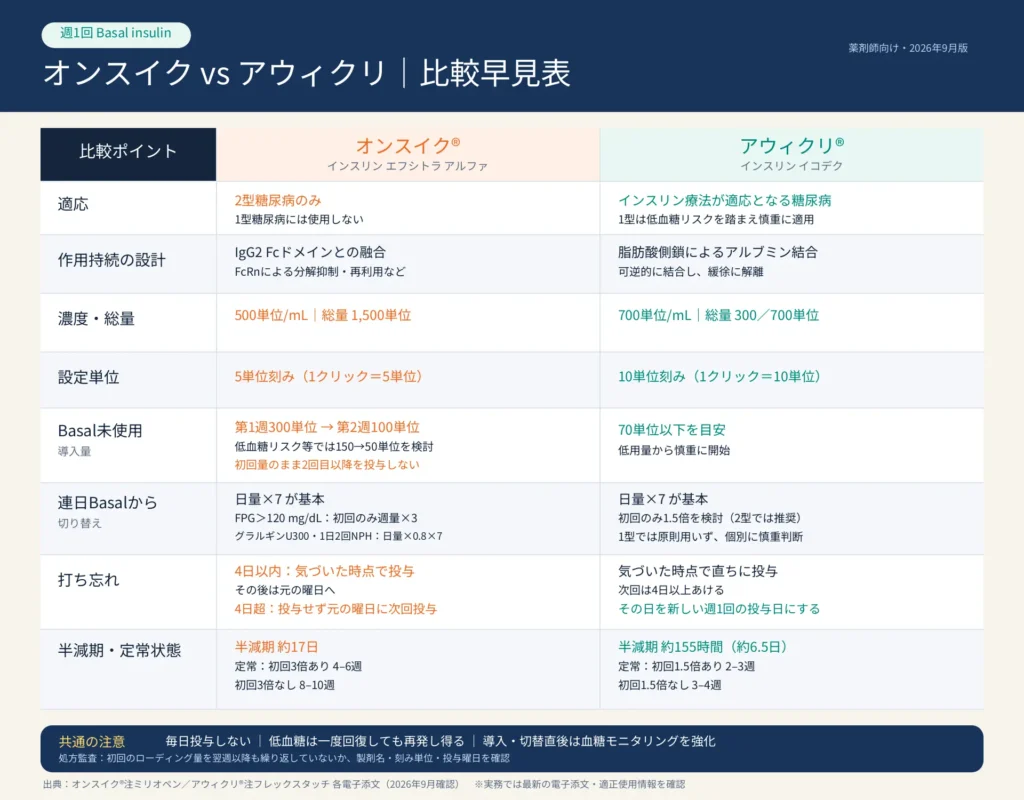
Task: Click '薬剤師向け・2026年9月版' text
Action: [x=908, y=48]
